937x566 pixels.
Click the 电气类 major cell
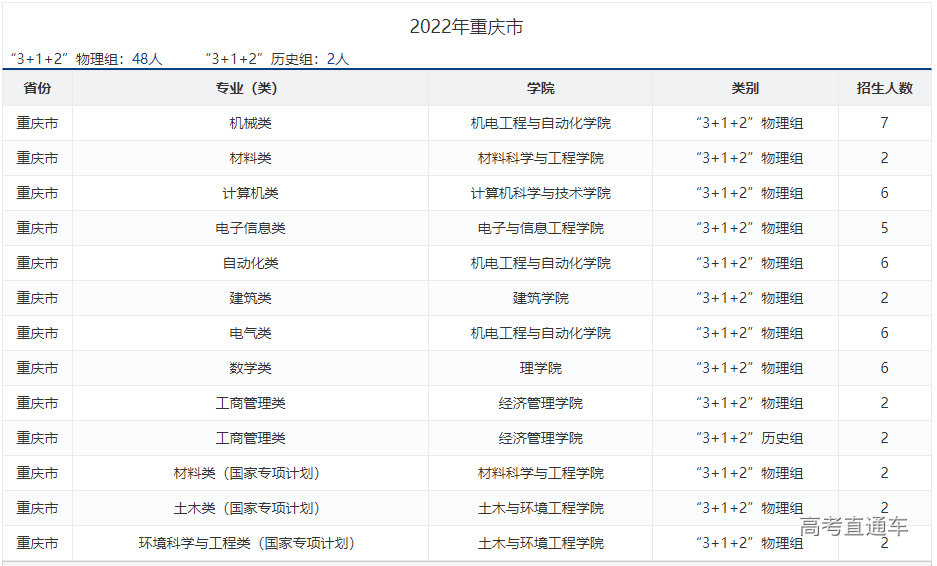point(250,333)
